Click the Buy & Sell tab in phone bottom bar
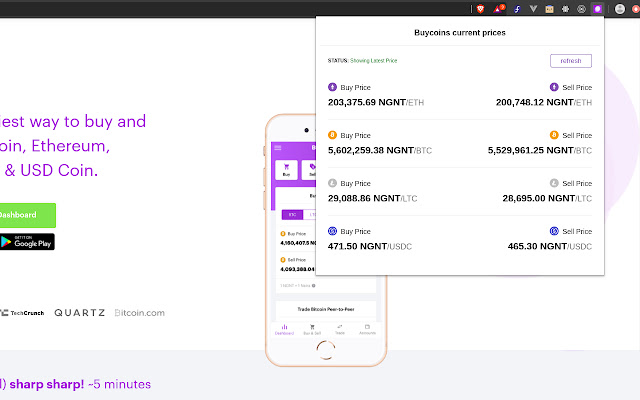This screenshot has height=400, width=640. pyautogui.click(x=312, y=330)
